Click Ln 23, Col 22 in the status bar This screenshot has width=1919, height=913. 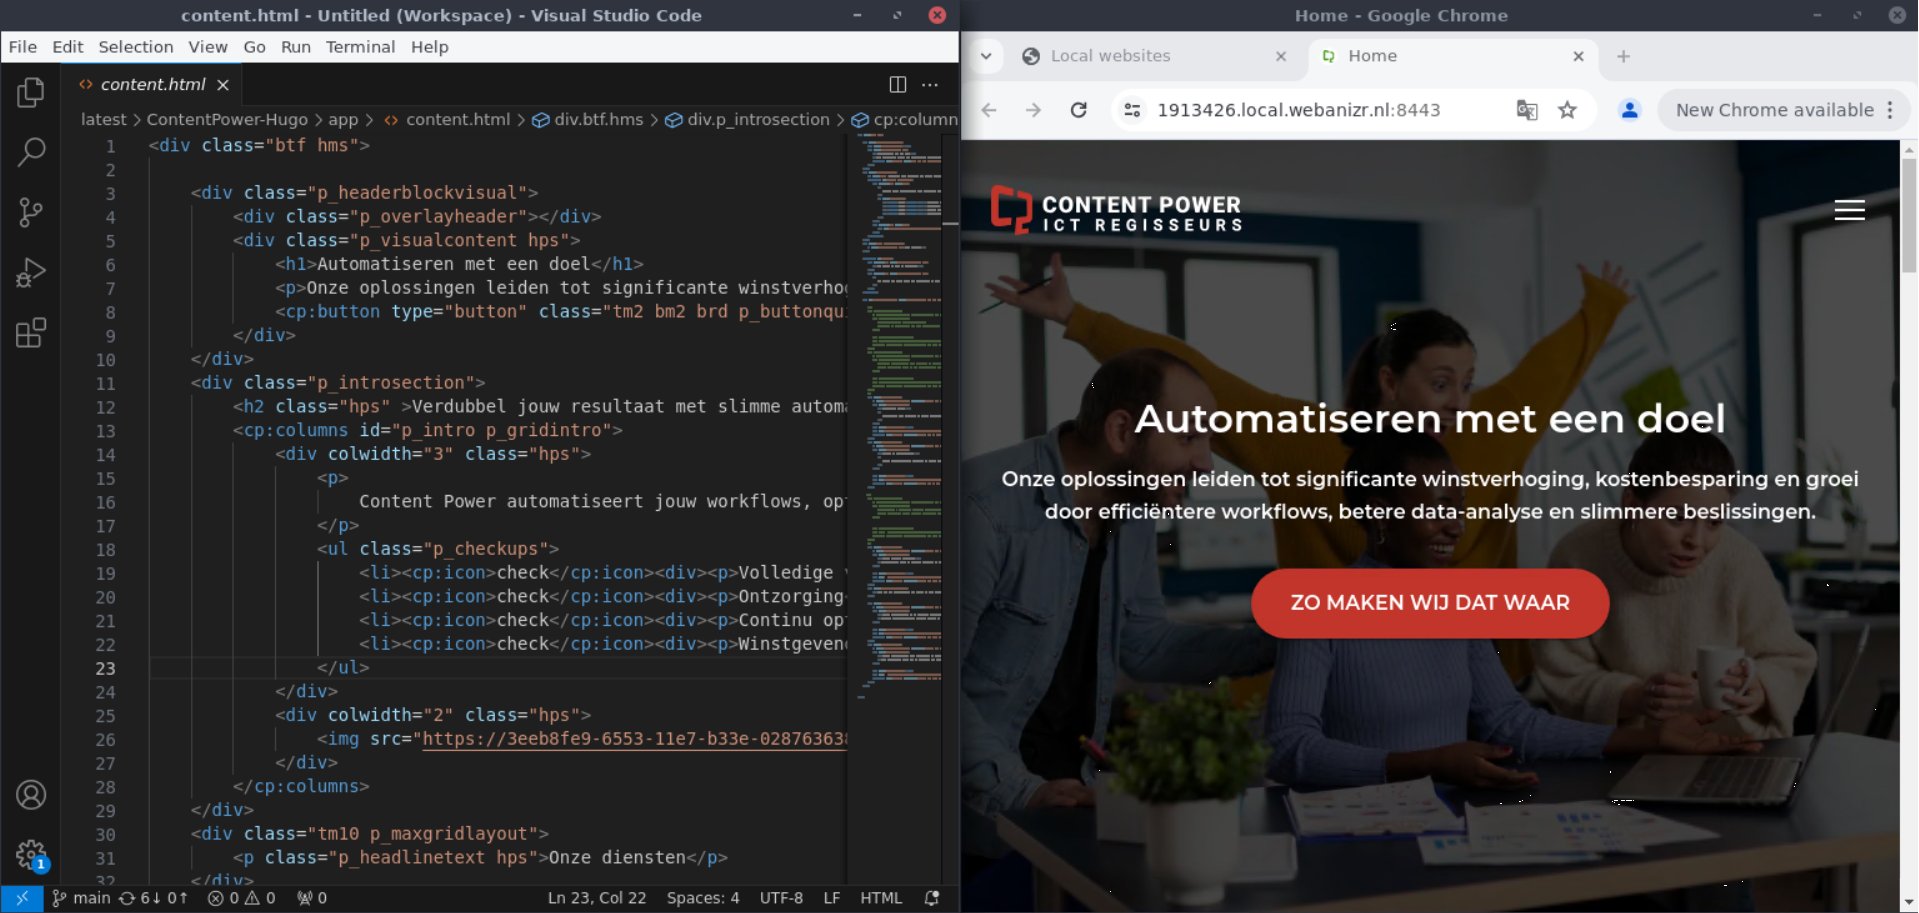pyautogui.click(x=597, y=898)
